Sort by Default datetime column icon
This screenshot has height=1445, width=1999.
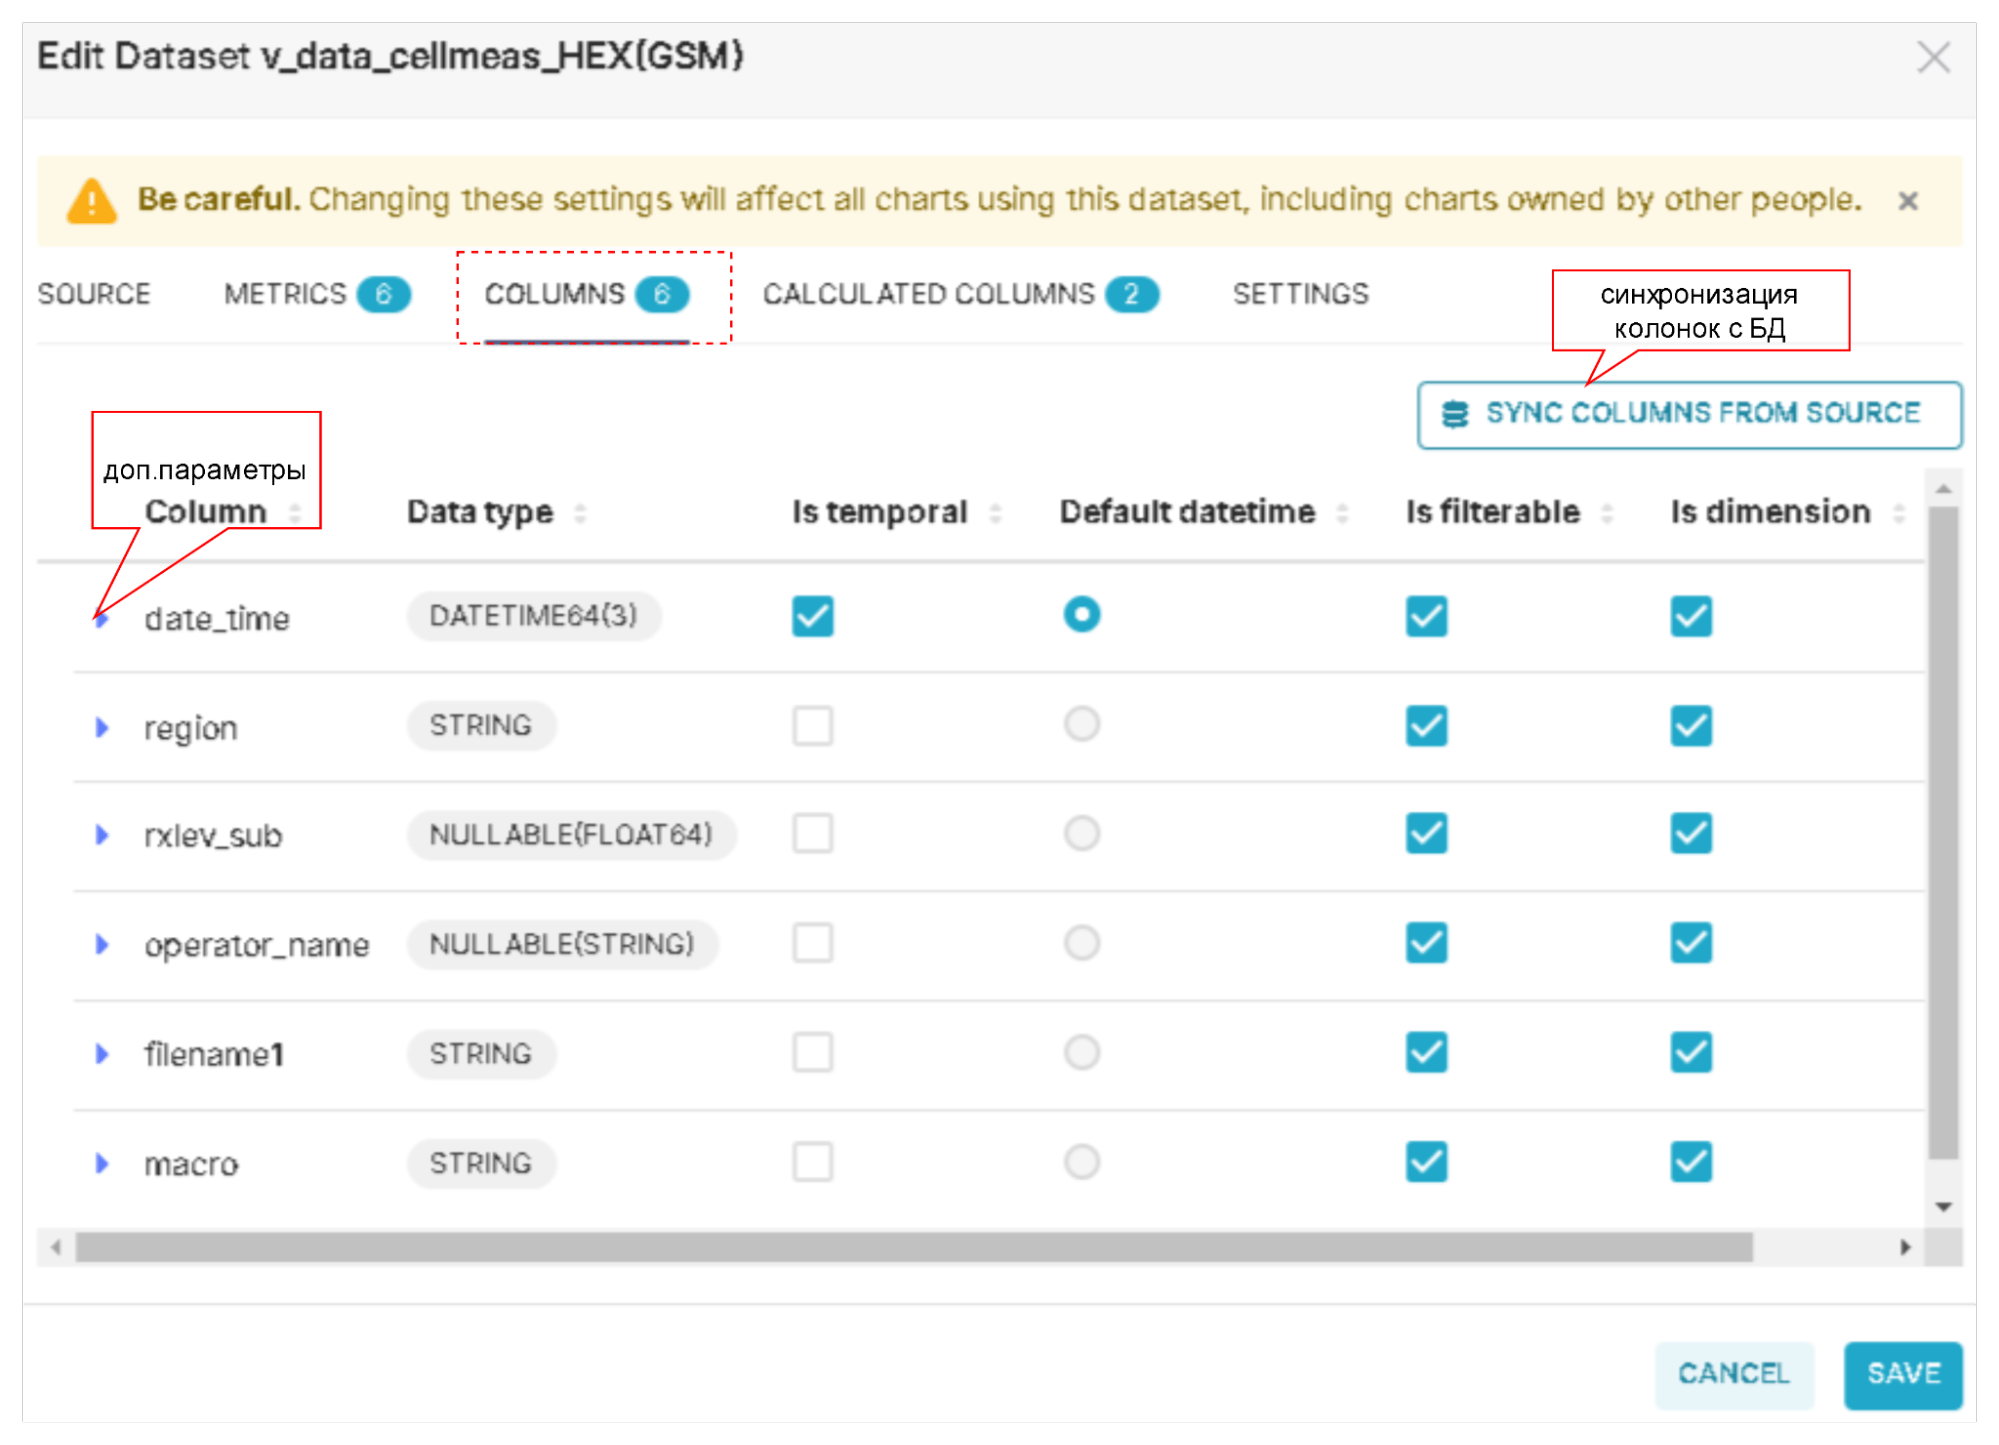(1342, 513)
